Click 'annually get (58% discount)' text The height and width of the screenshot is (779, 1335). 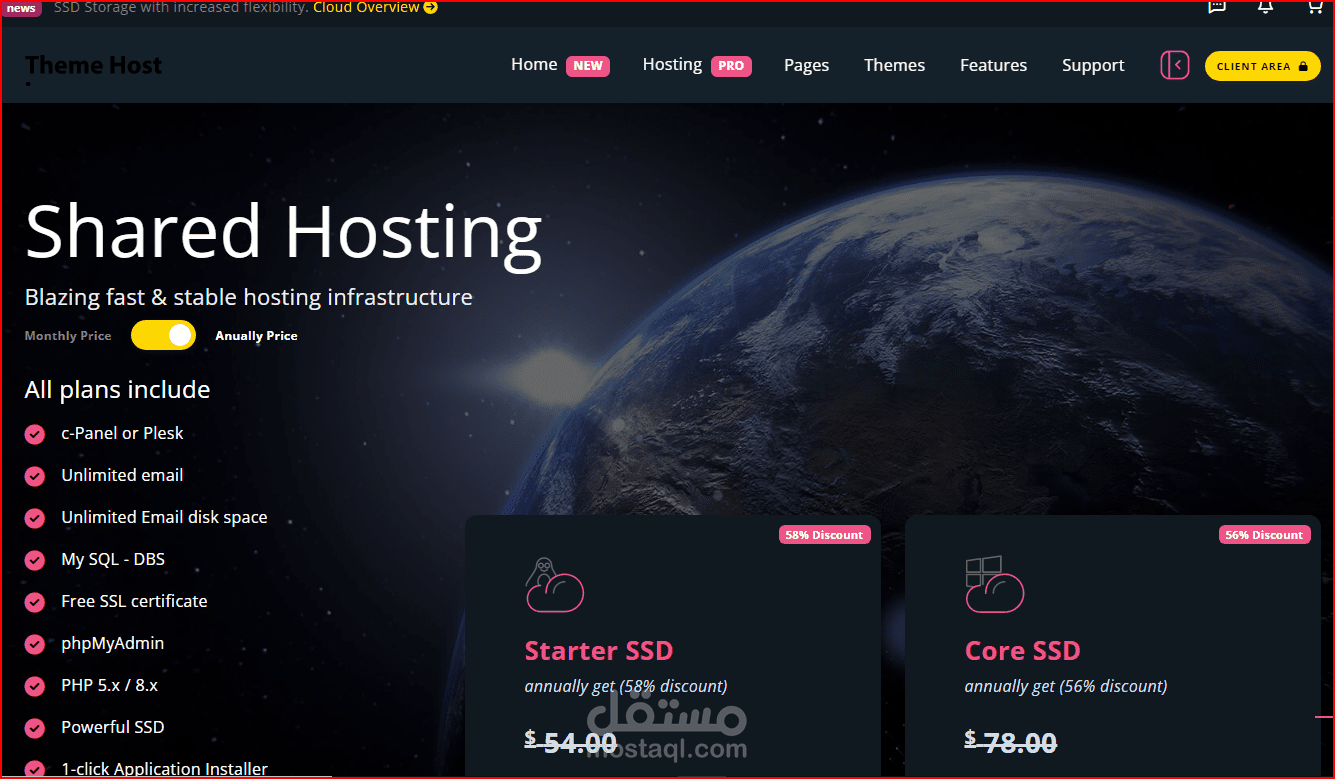(x=626, y=686)
